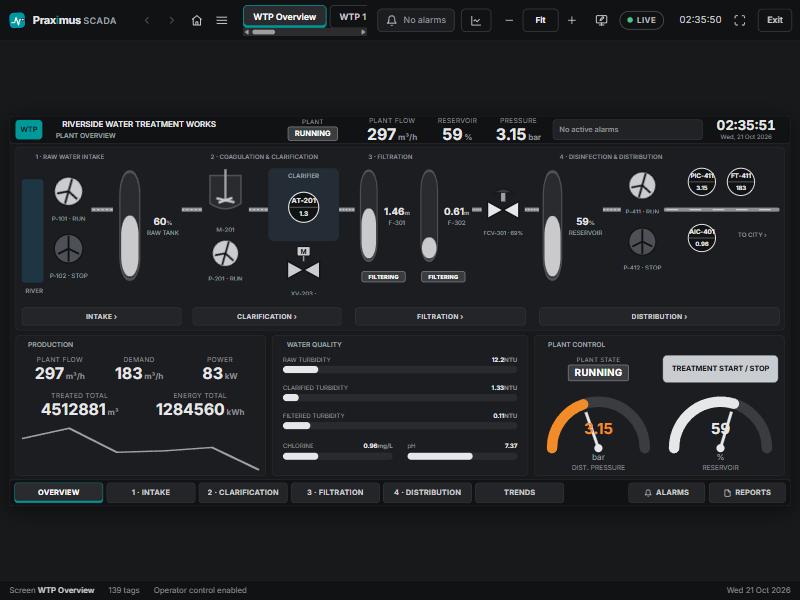This screenshot has width=800, height=600.
Task: Click the teal WTP badge
Action: [x=29, y=130]
